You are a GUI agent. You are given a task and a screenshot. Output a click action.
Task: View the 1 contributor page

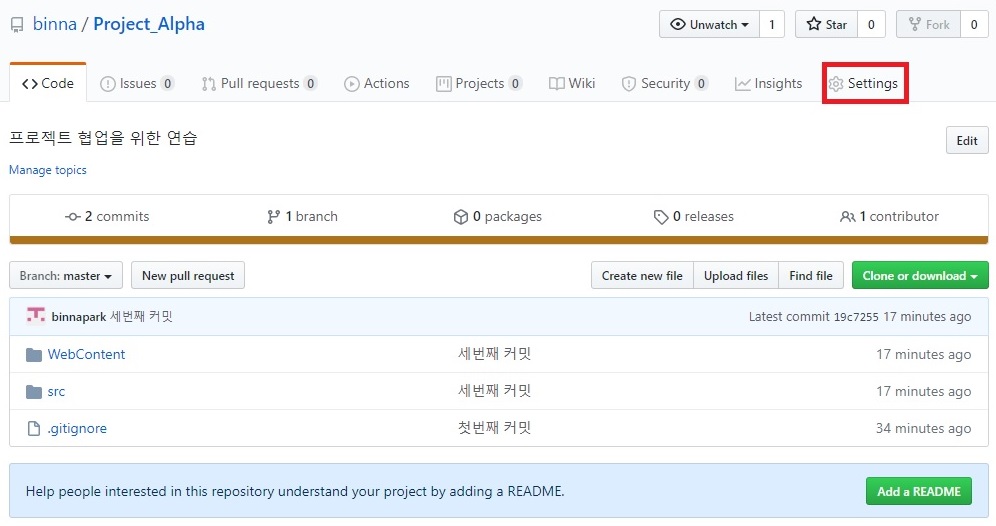889,217
